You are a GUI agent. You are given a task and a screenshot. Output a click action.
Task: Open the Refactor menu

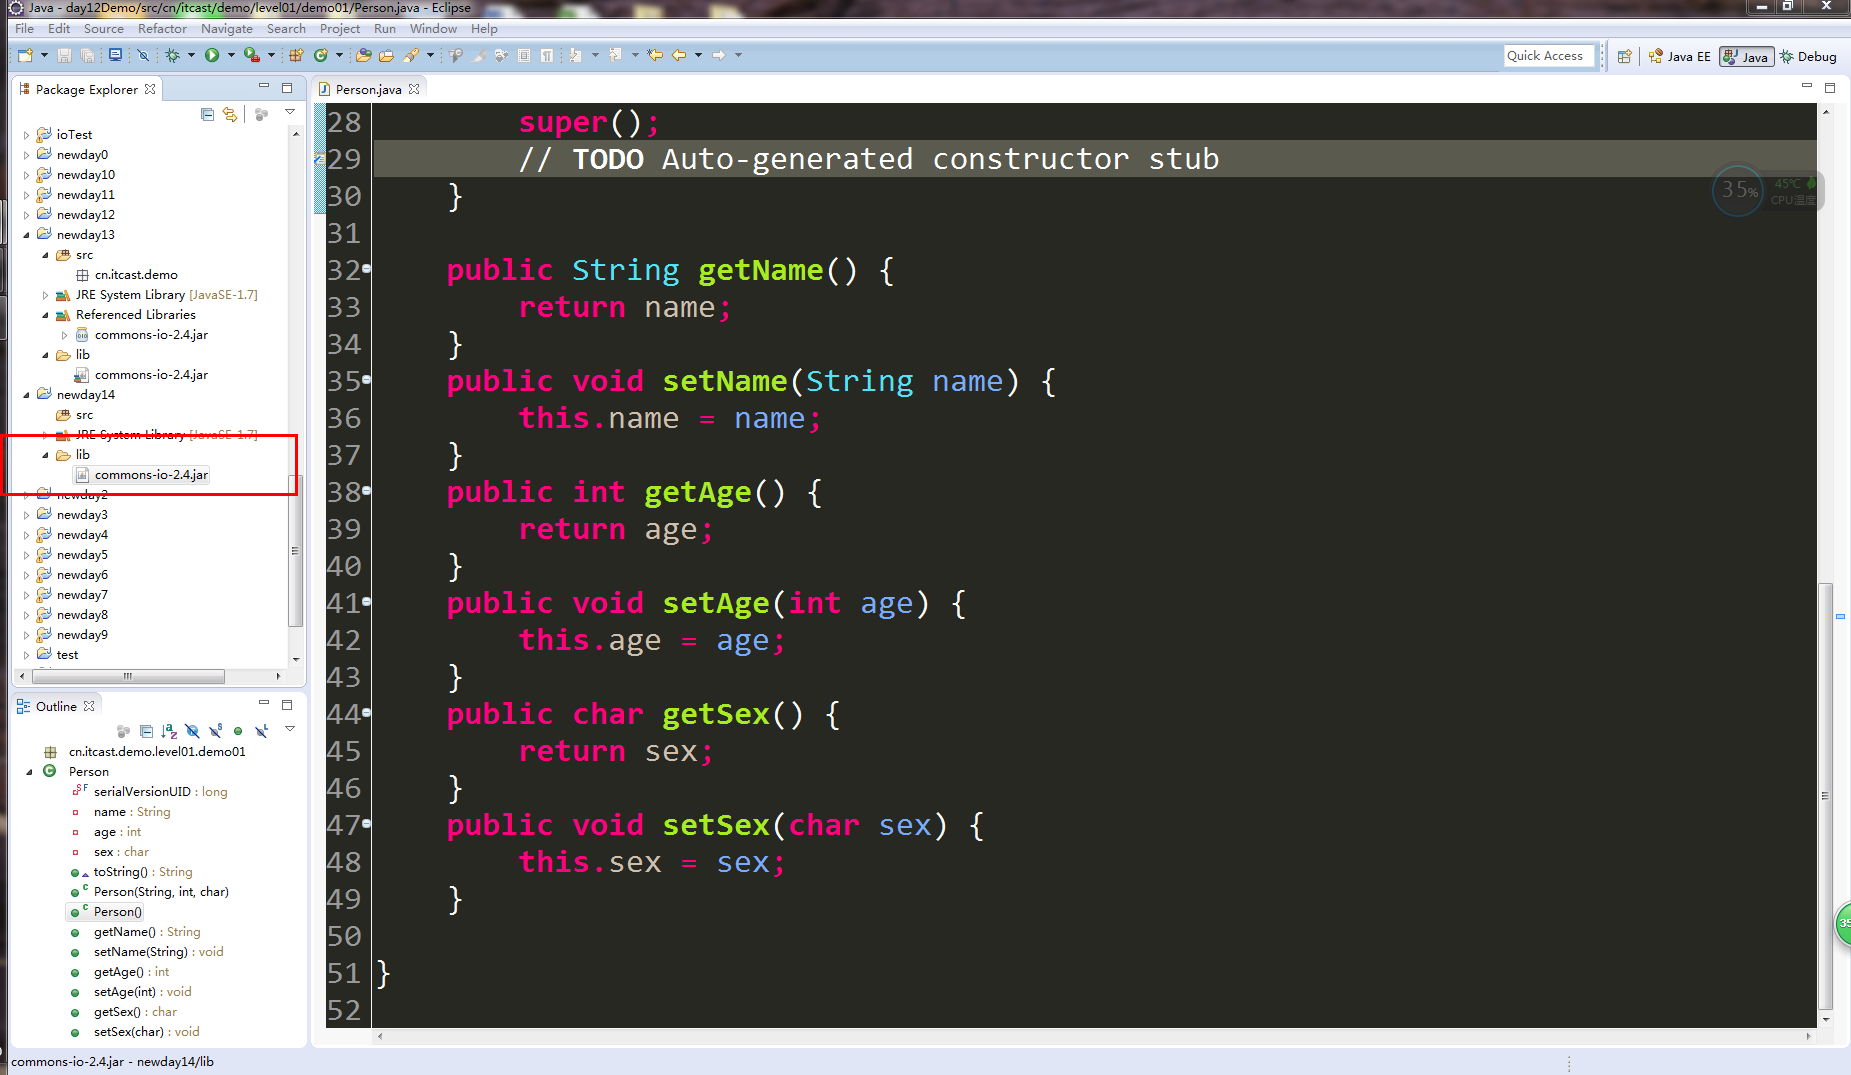[x=162, y=28]
